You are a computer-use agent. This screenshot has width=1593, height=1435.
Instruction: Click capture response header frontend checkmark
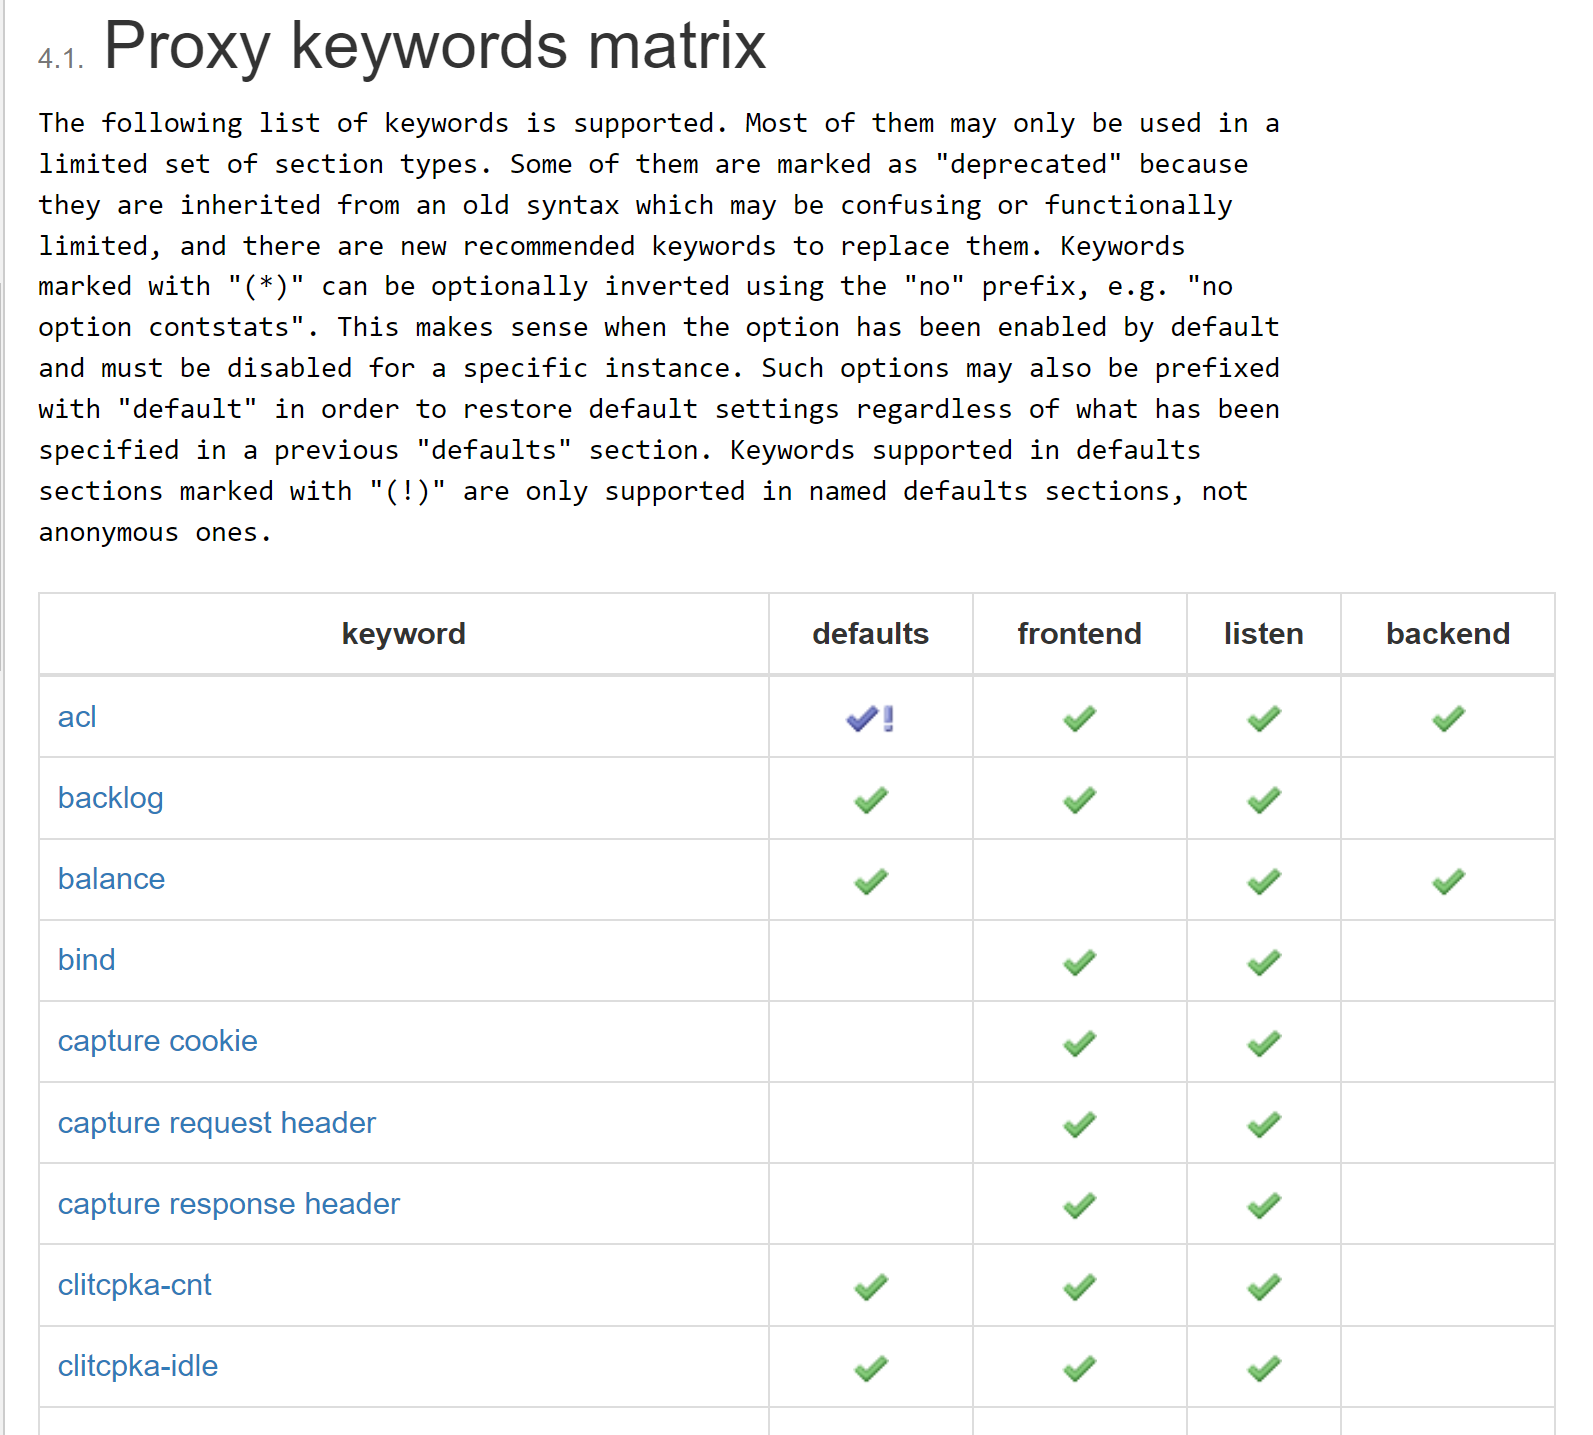point(1079,1206)
